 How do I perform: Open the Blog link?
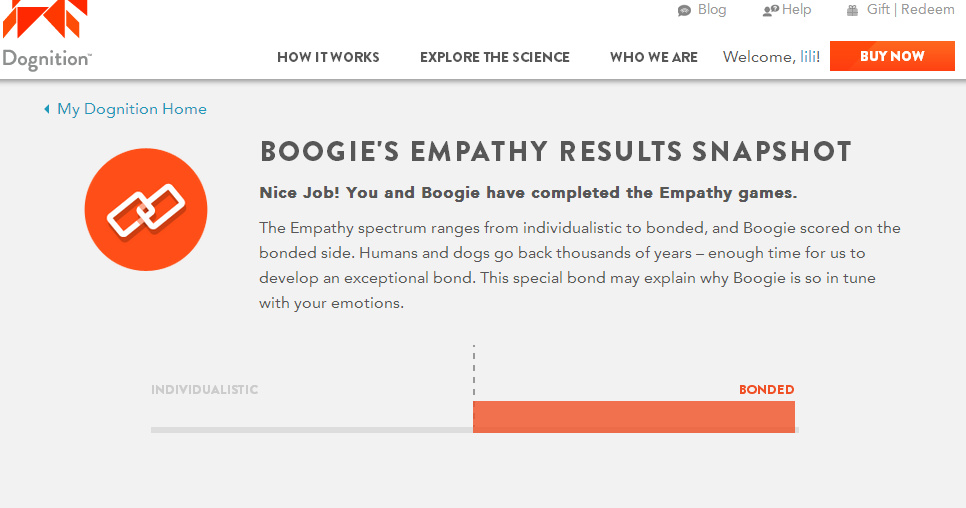[x=712, y=10]
